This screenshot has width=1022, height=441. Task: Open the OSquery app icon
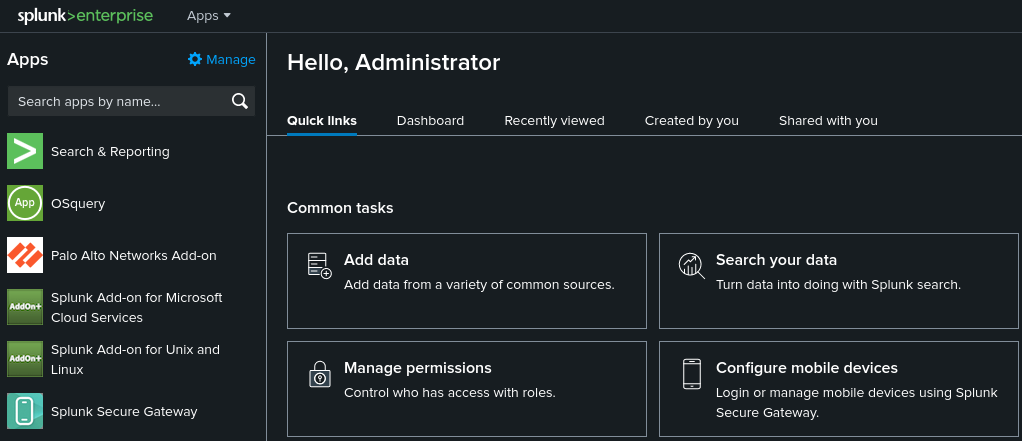25,203
